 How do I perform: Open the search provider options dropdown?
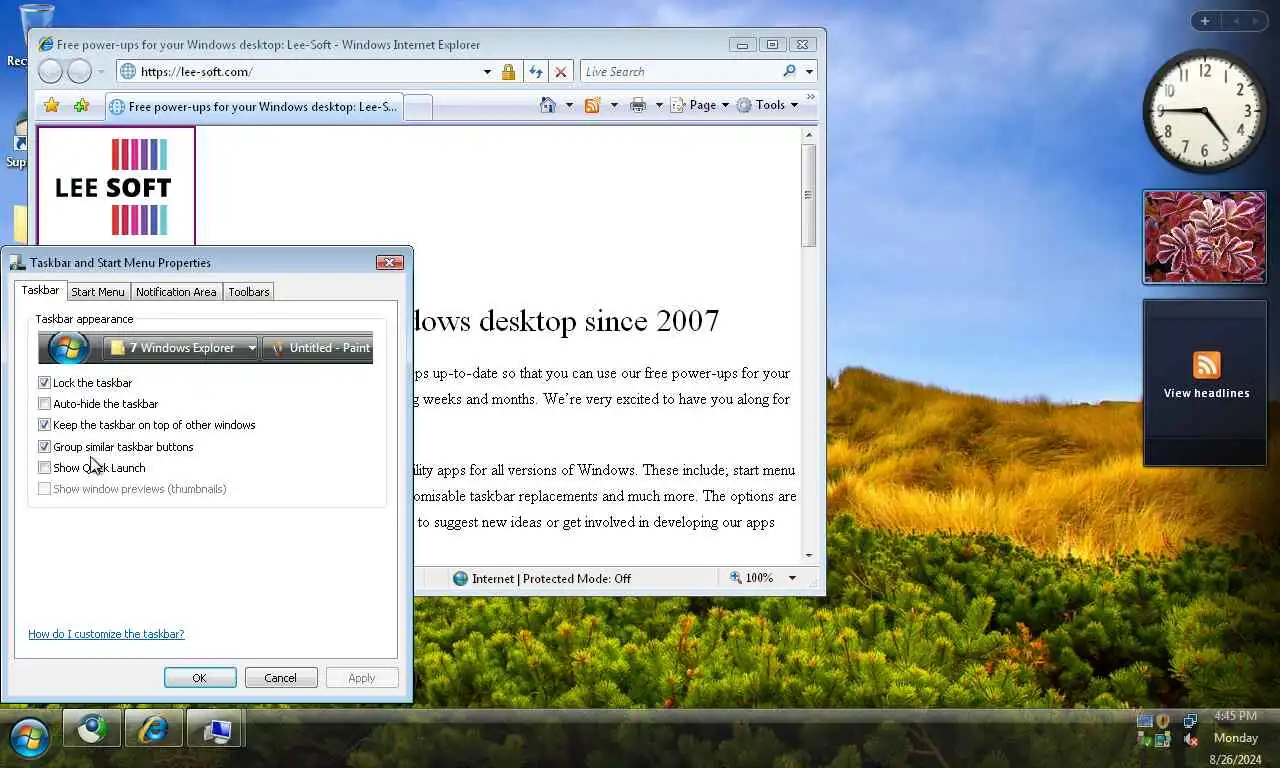click(x=809, y=72)
